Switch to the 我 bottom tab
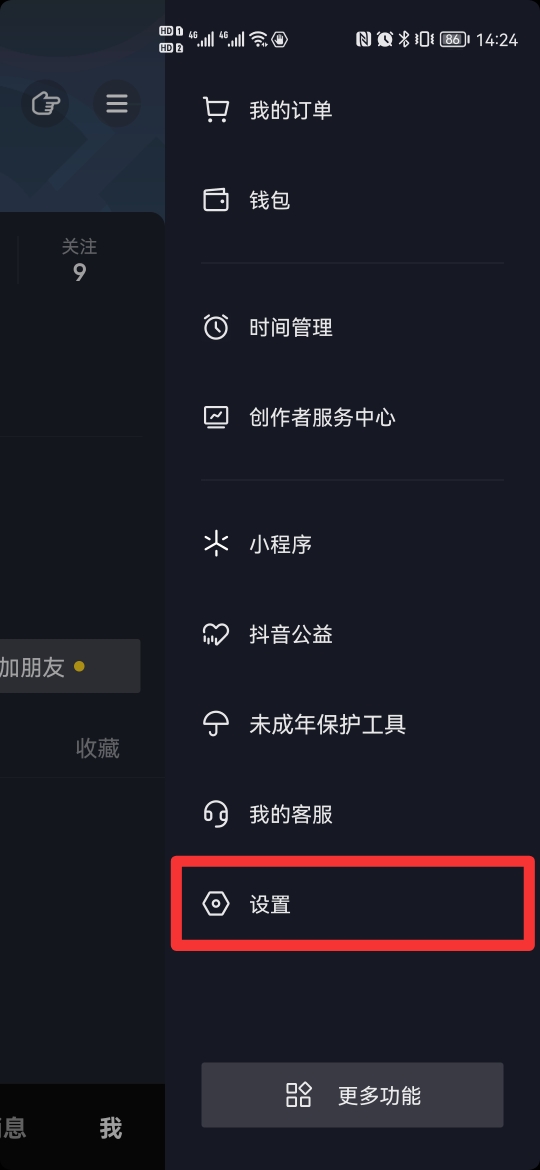540x1170 pixels. click(x=110, y=1127)
